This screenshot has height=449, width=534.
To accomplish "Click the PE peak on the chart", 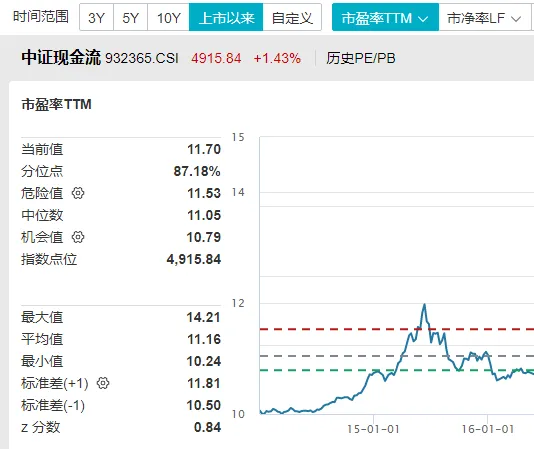I will [424, 304].
